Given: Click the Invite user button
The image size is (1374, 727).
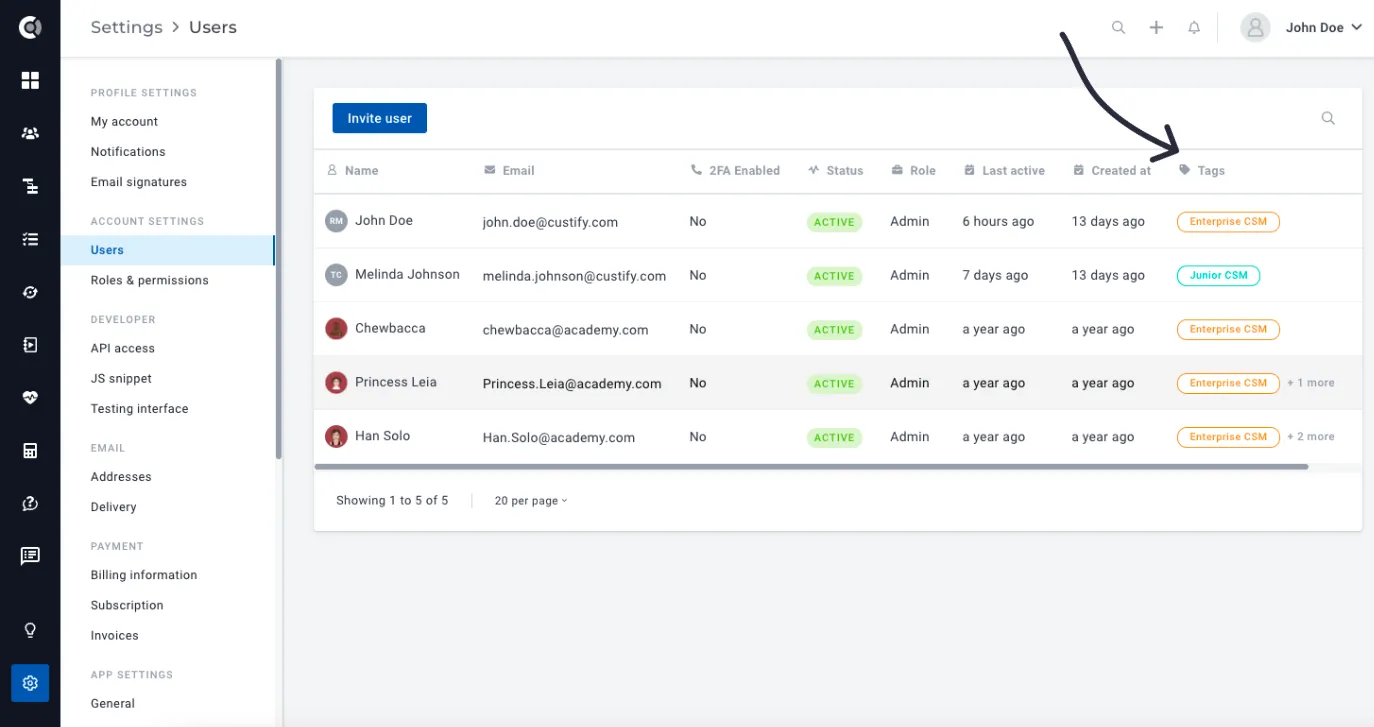Looking at the screenshot, I should point(380,118).
